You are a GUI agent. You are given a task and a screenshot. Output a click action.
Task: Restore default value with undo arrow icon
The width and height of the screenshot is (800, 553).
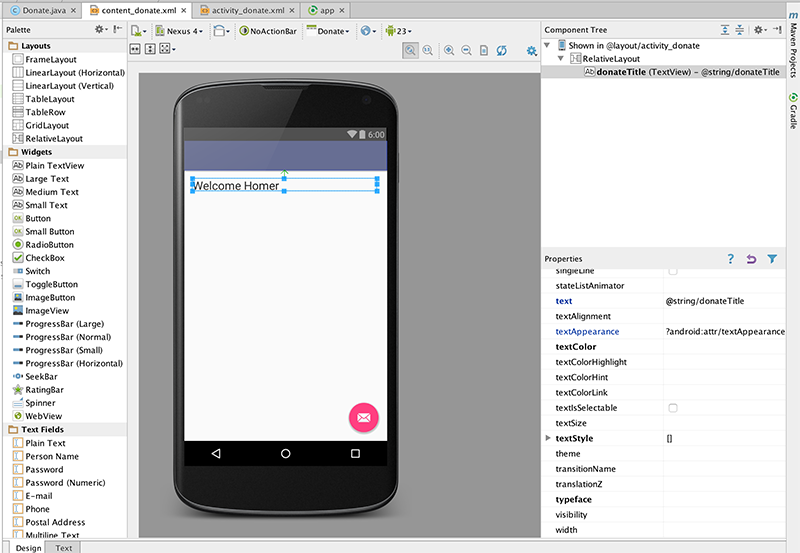tap(751, 259)
